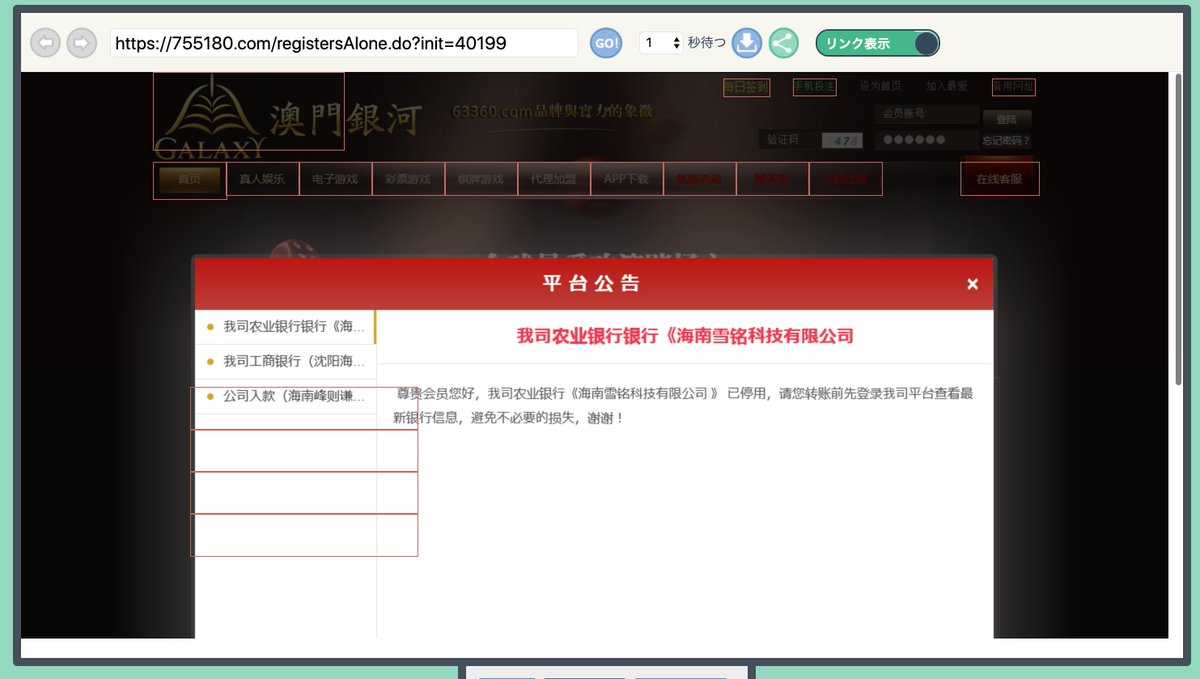Image resolution: width=1200 pixels, height=679 pixels.
Task: Select announcement 公司入款（海南峰则谦…
Action: tap(285, 396)
